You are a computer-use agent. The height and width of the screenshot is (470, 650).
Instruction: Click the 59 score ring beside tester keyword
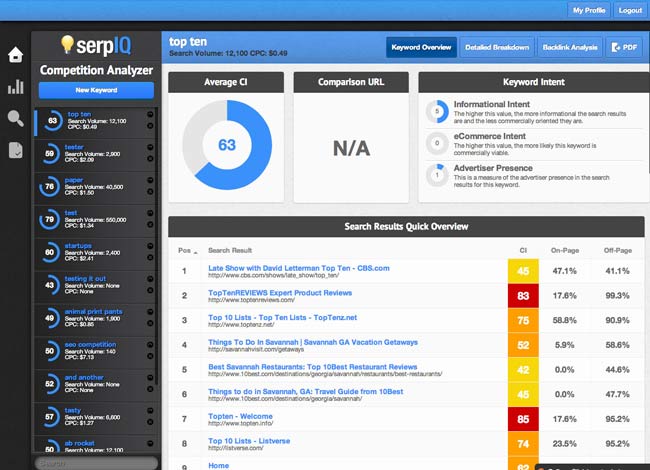click(49, 153)
